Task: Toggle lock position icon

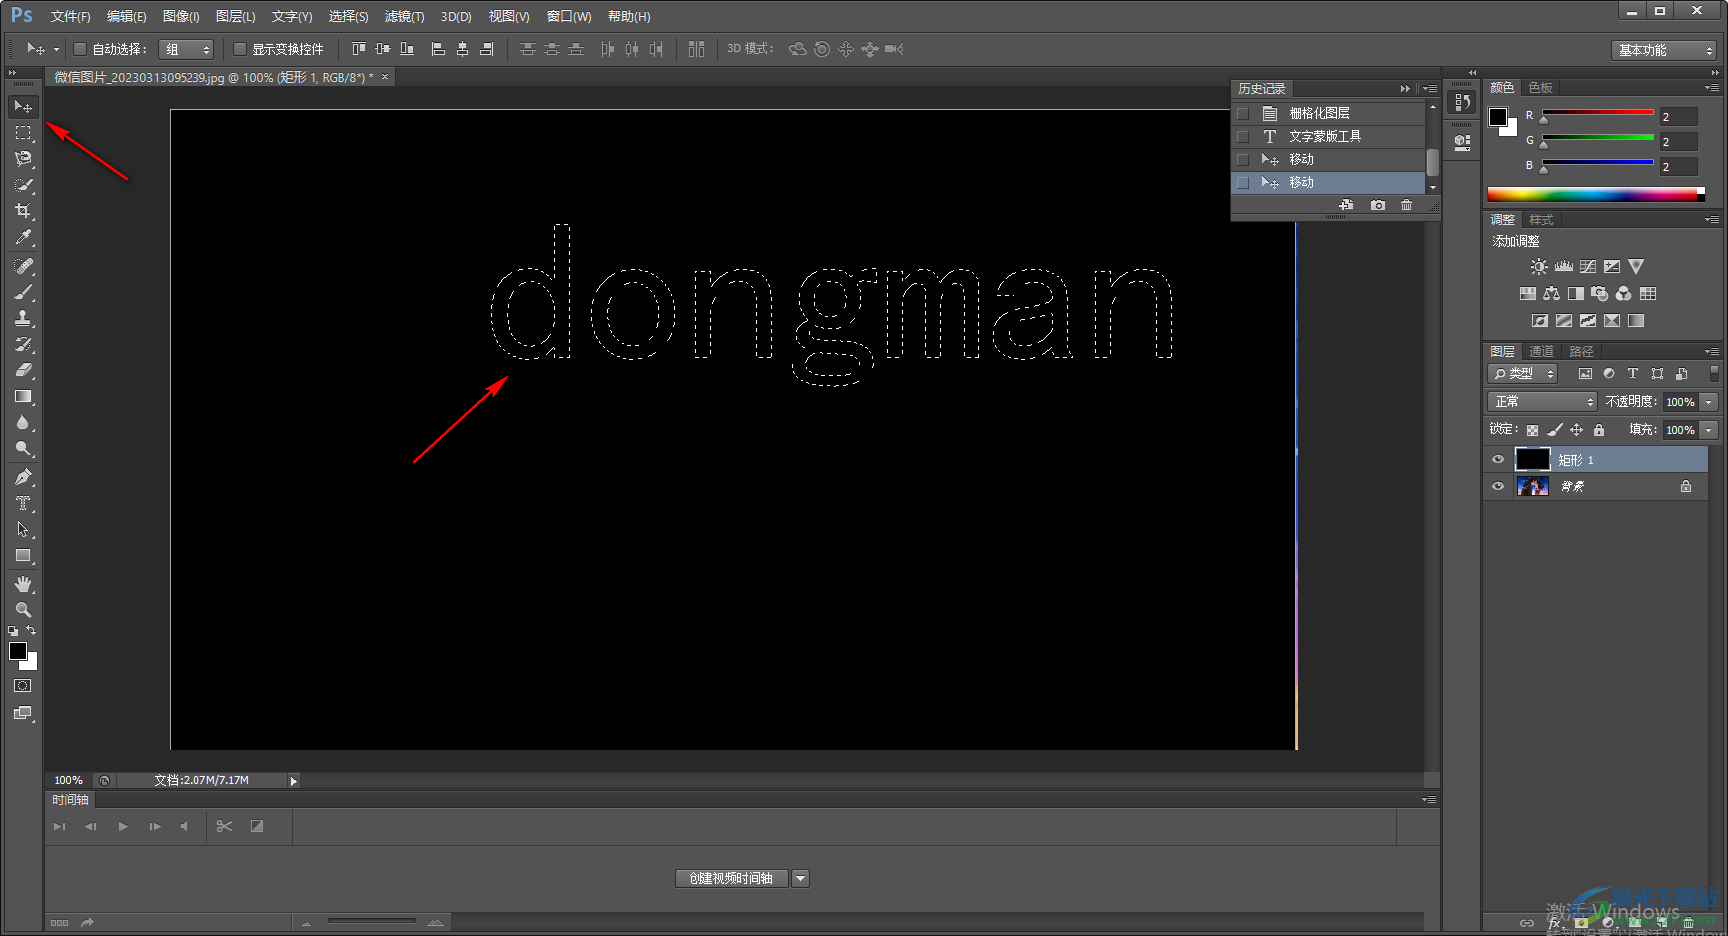Action: tap(1576, 430)
